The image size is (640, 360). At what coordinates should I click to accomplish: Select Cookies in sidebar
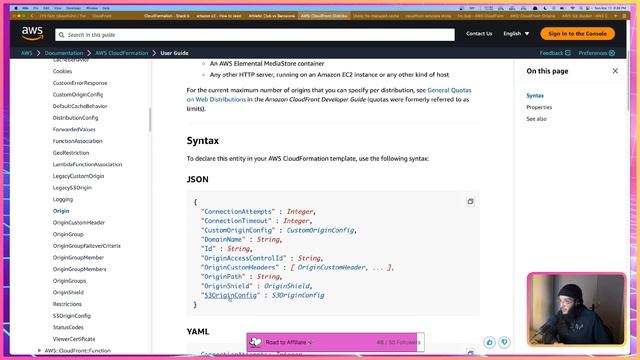(x=62, y=71)
